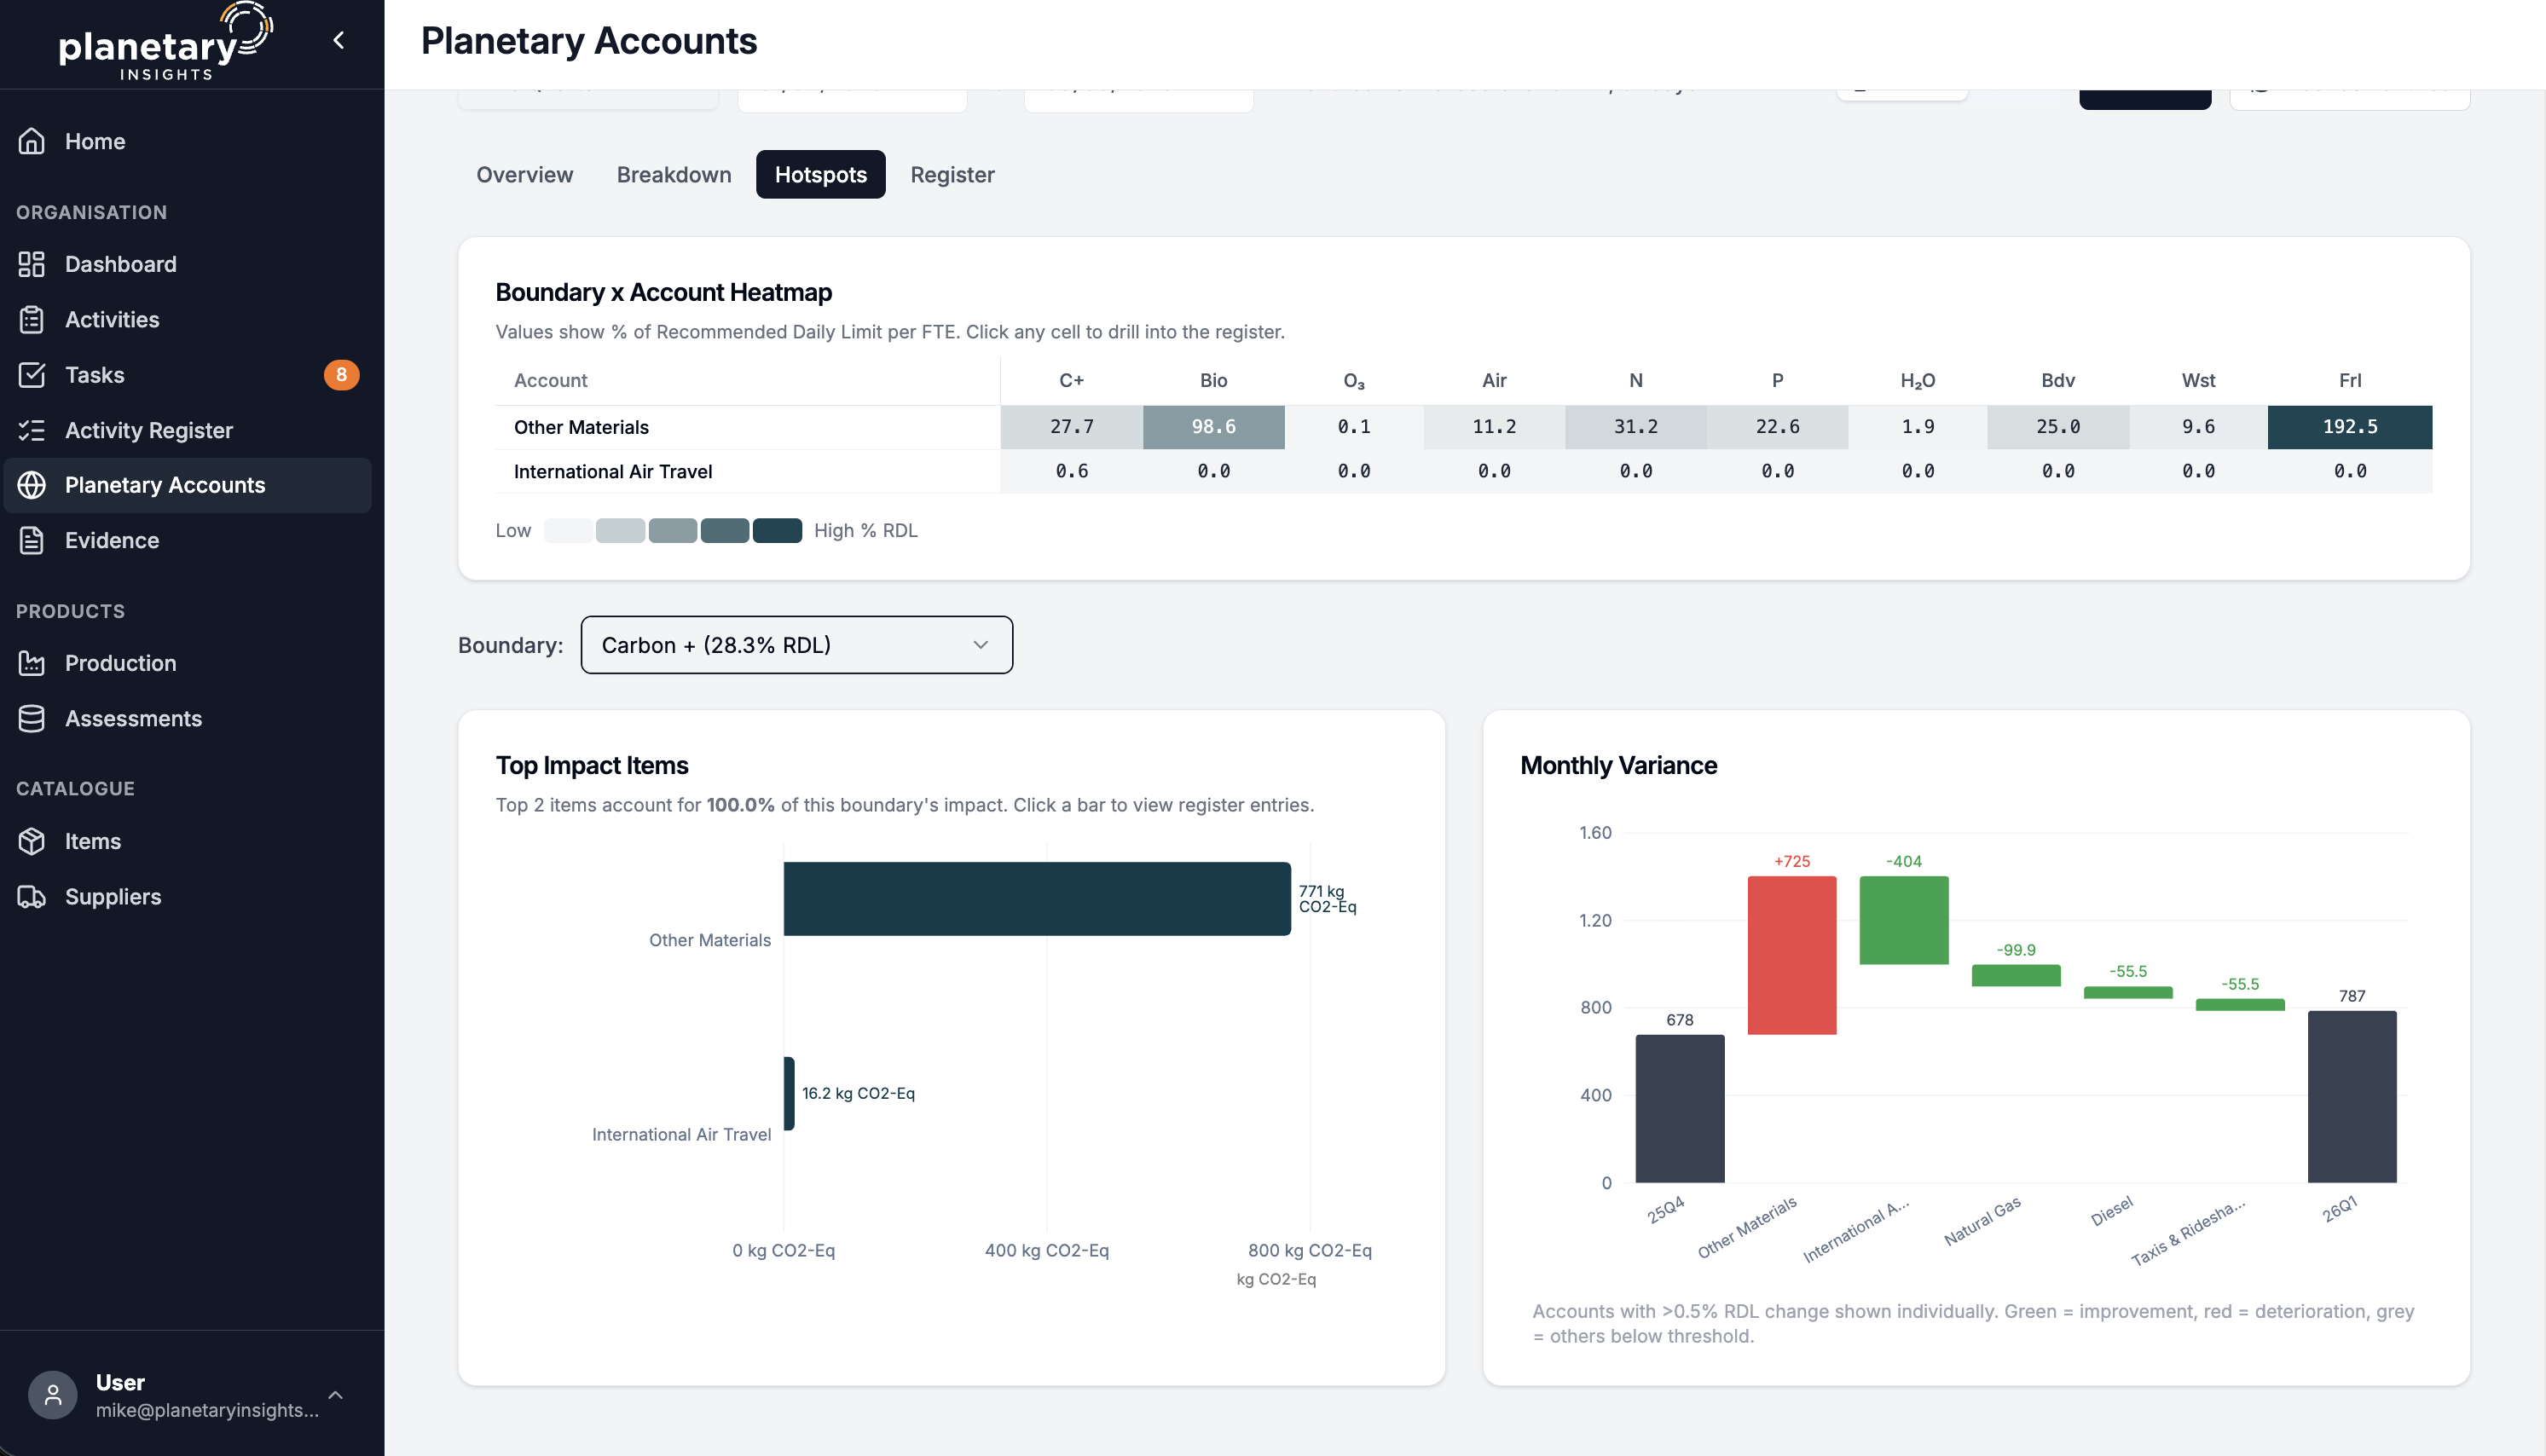Click the red +725 variance bar
This screenshot has width=2546, height=1456.
pos(1791,955)
